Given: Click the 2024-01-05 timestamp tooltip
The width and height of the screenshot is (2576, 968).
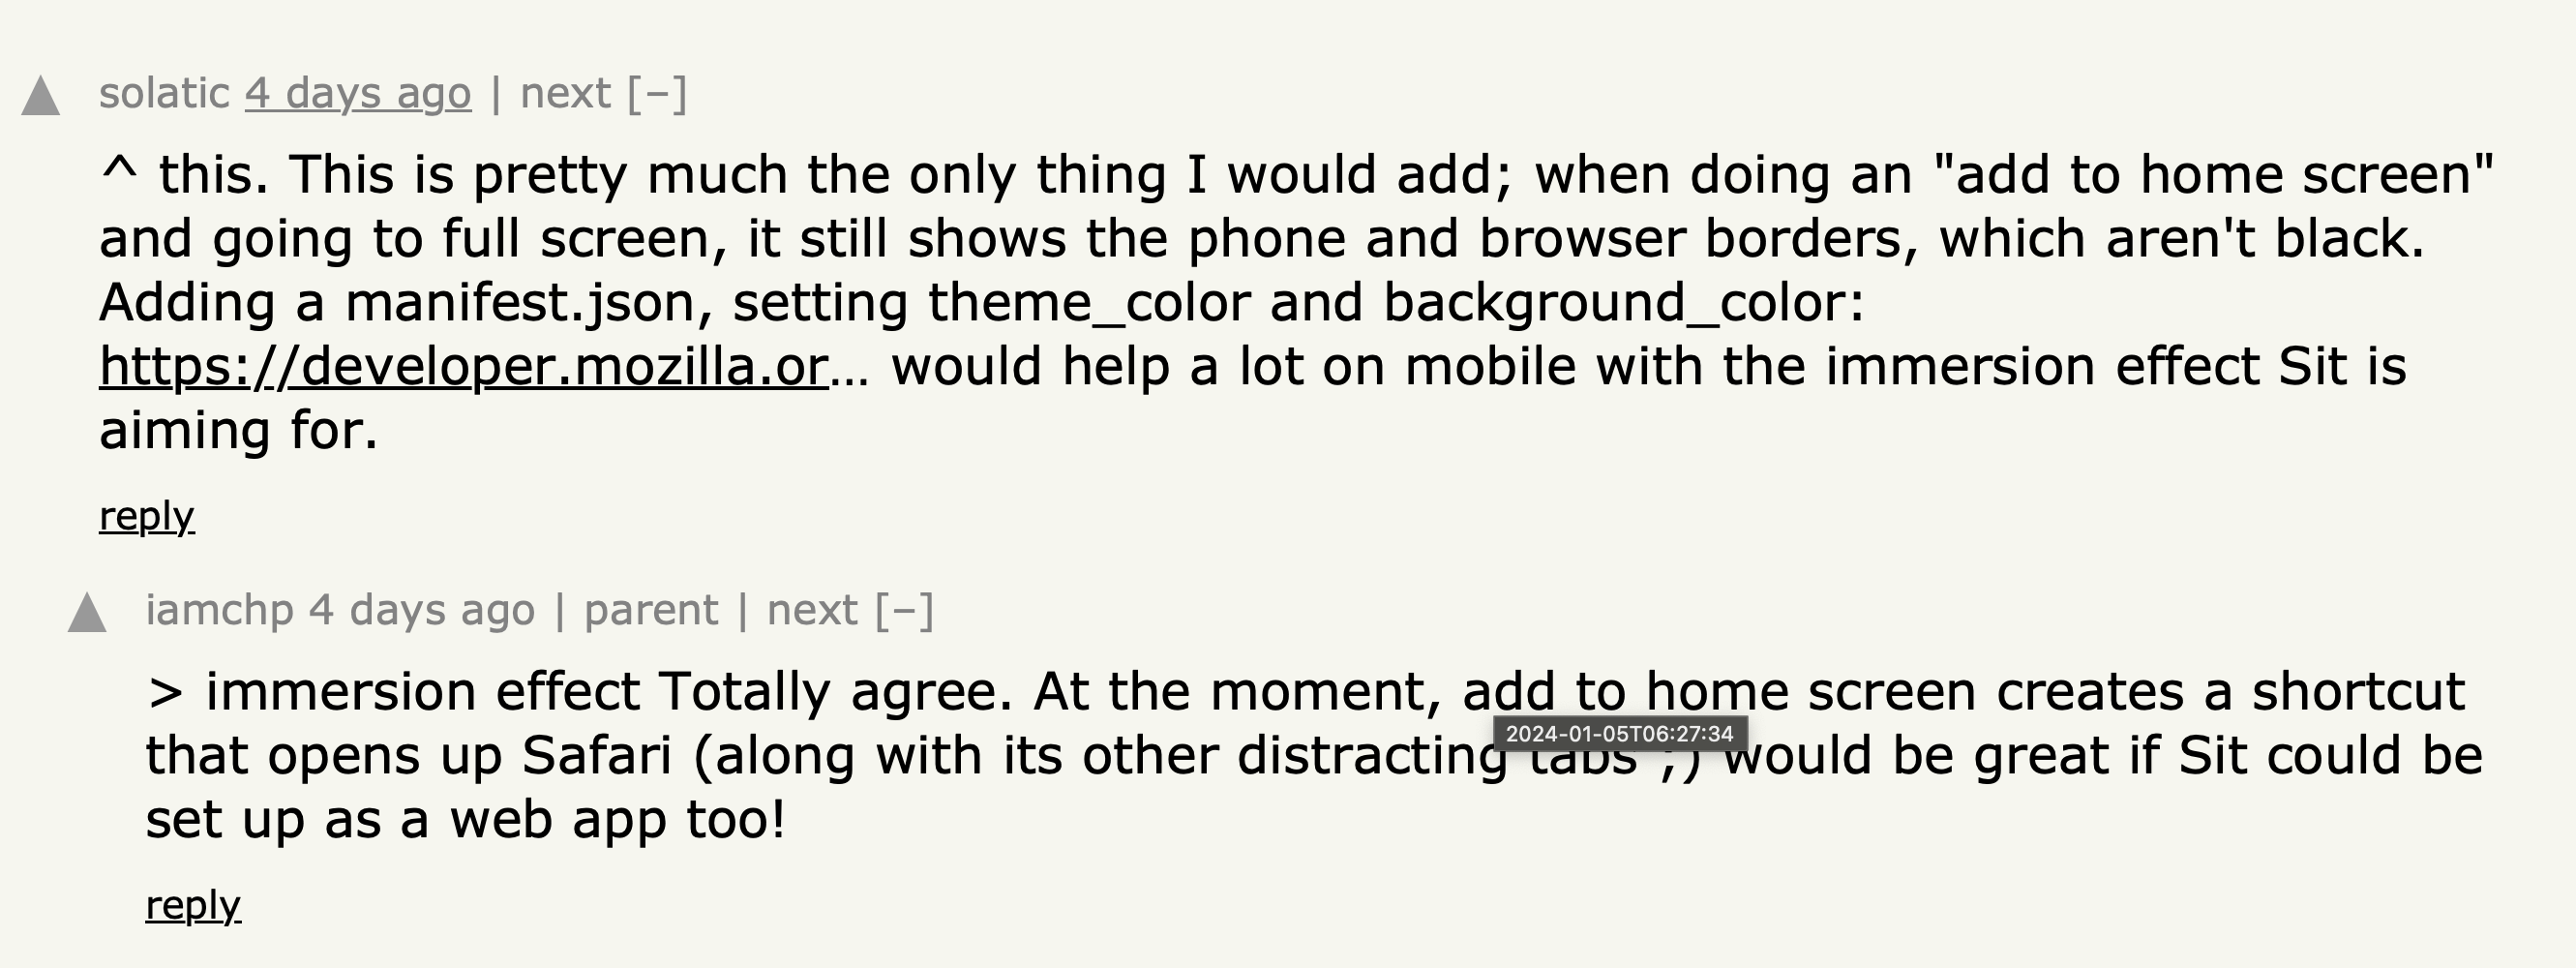Looking at the screenshot, I should click(x=1620, y=733).
